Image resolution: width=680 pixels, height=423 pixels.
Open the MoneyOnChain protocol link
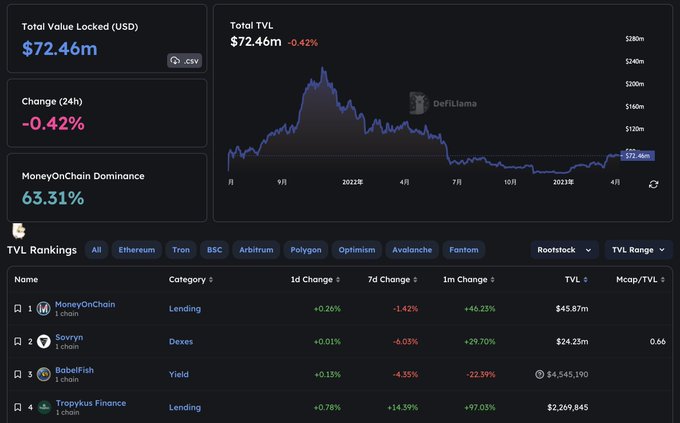tap(85, 305)
